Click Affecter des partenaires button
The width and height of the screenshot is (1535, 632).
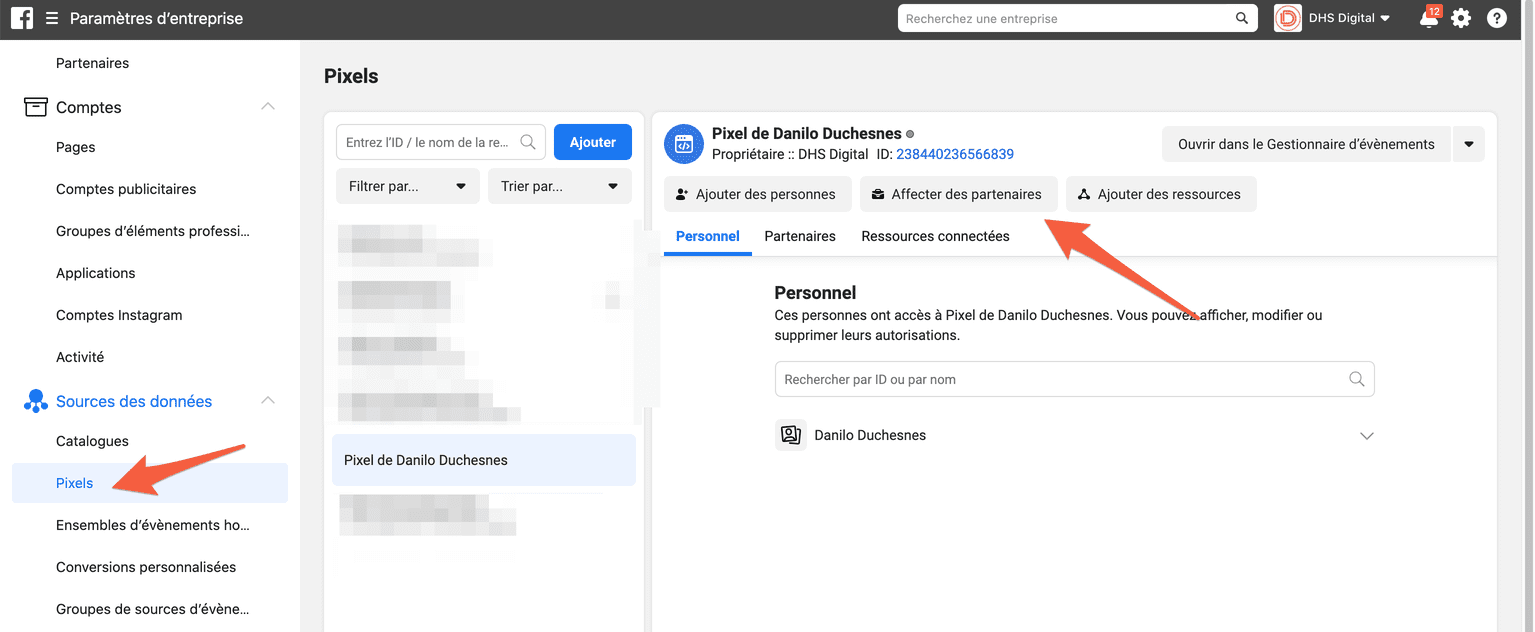(x=958, y=194)
